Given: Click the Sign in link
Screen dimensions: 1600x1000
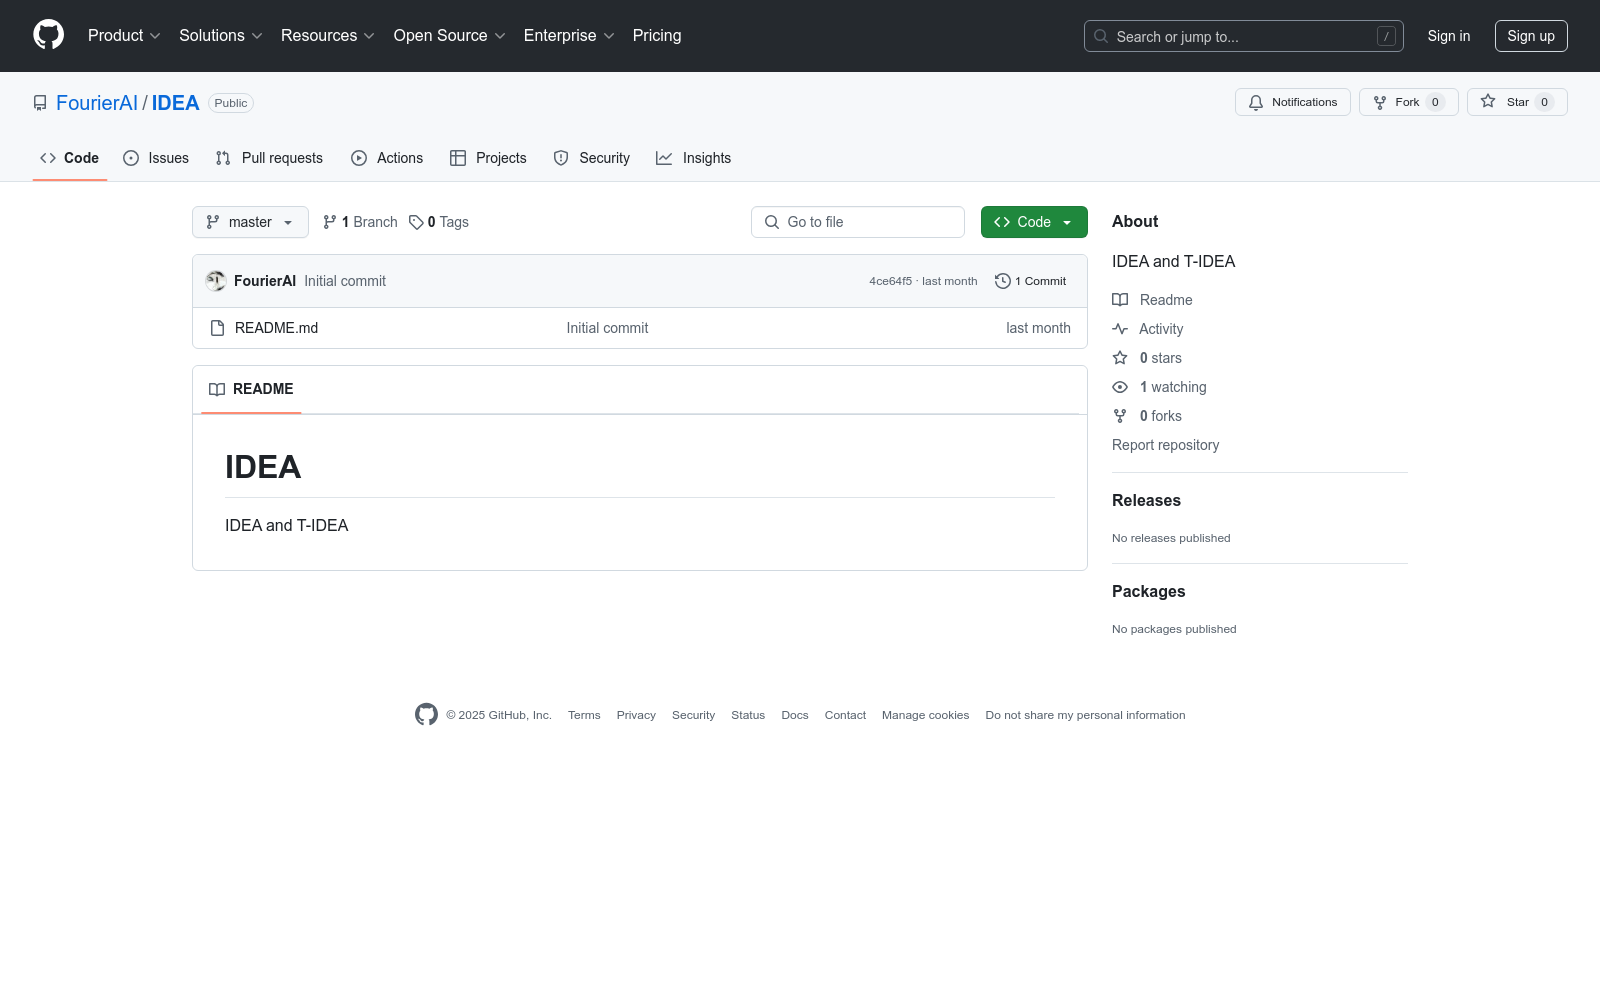Looking at the screenshot, I should [1449, 36].
